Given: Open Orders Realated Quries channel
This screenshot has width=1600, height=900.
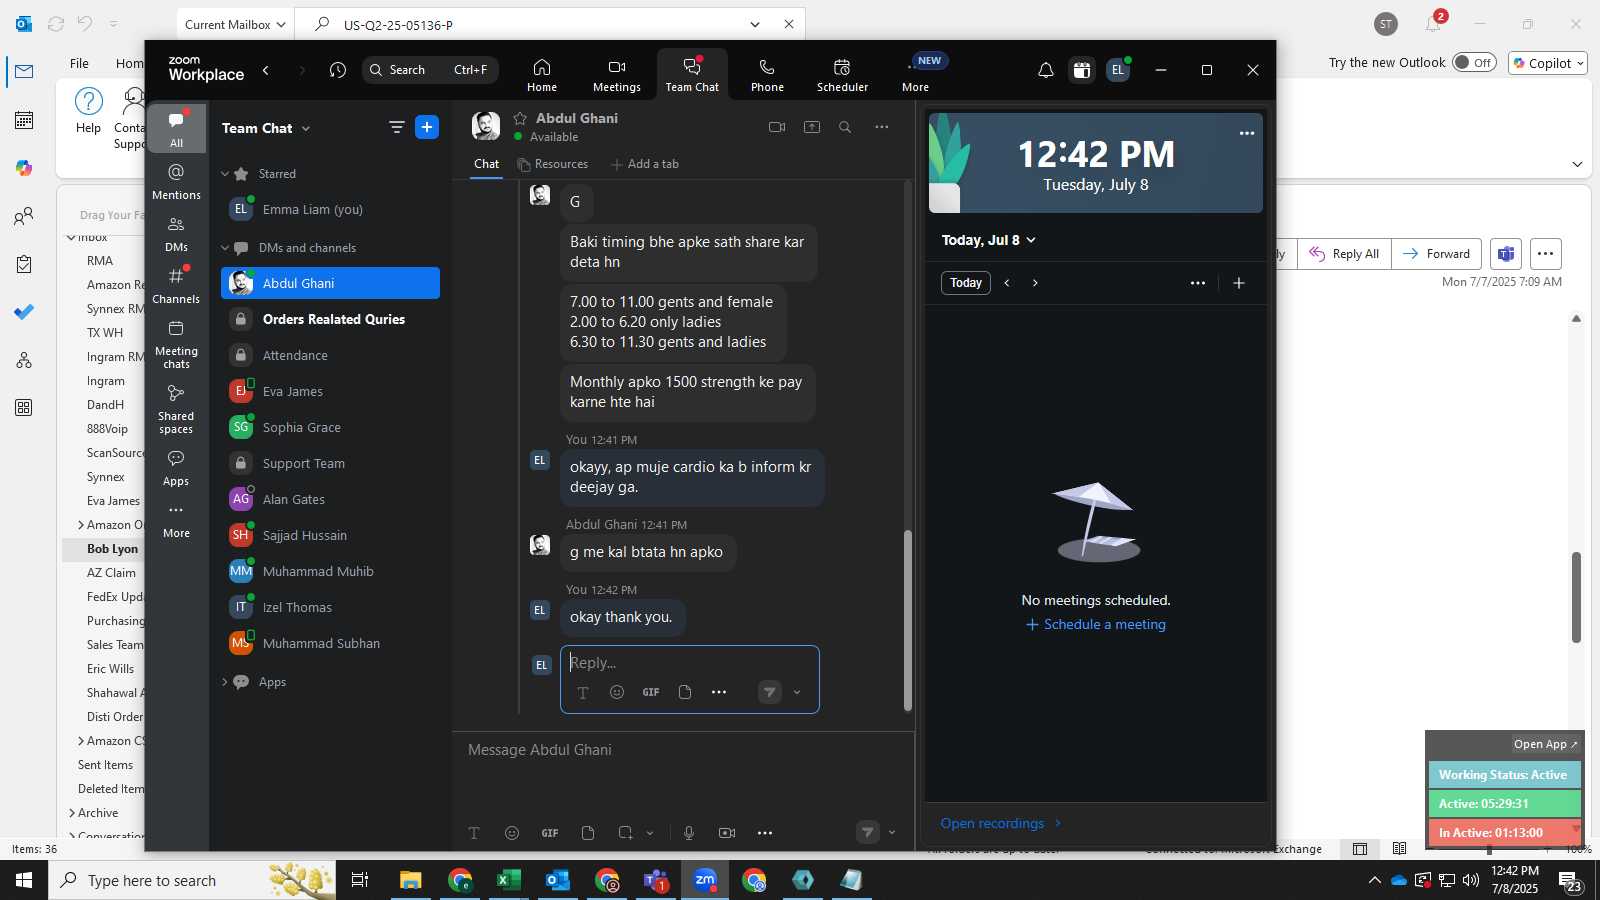Looking at the screenshot, I should [x=330, y=319].
